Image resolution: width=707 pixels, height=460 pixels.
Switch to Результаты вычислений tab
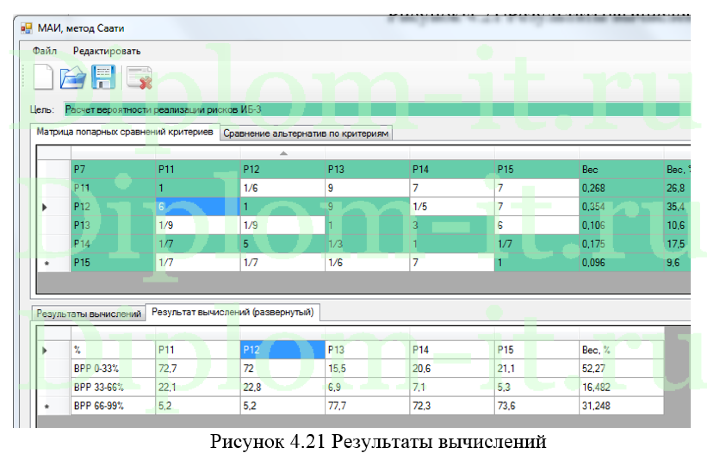tap(88, 313)
